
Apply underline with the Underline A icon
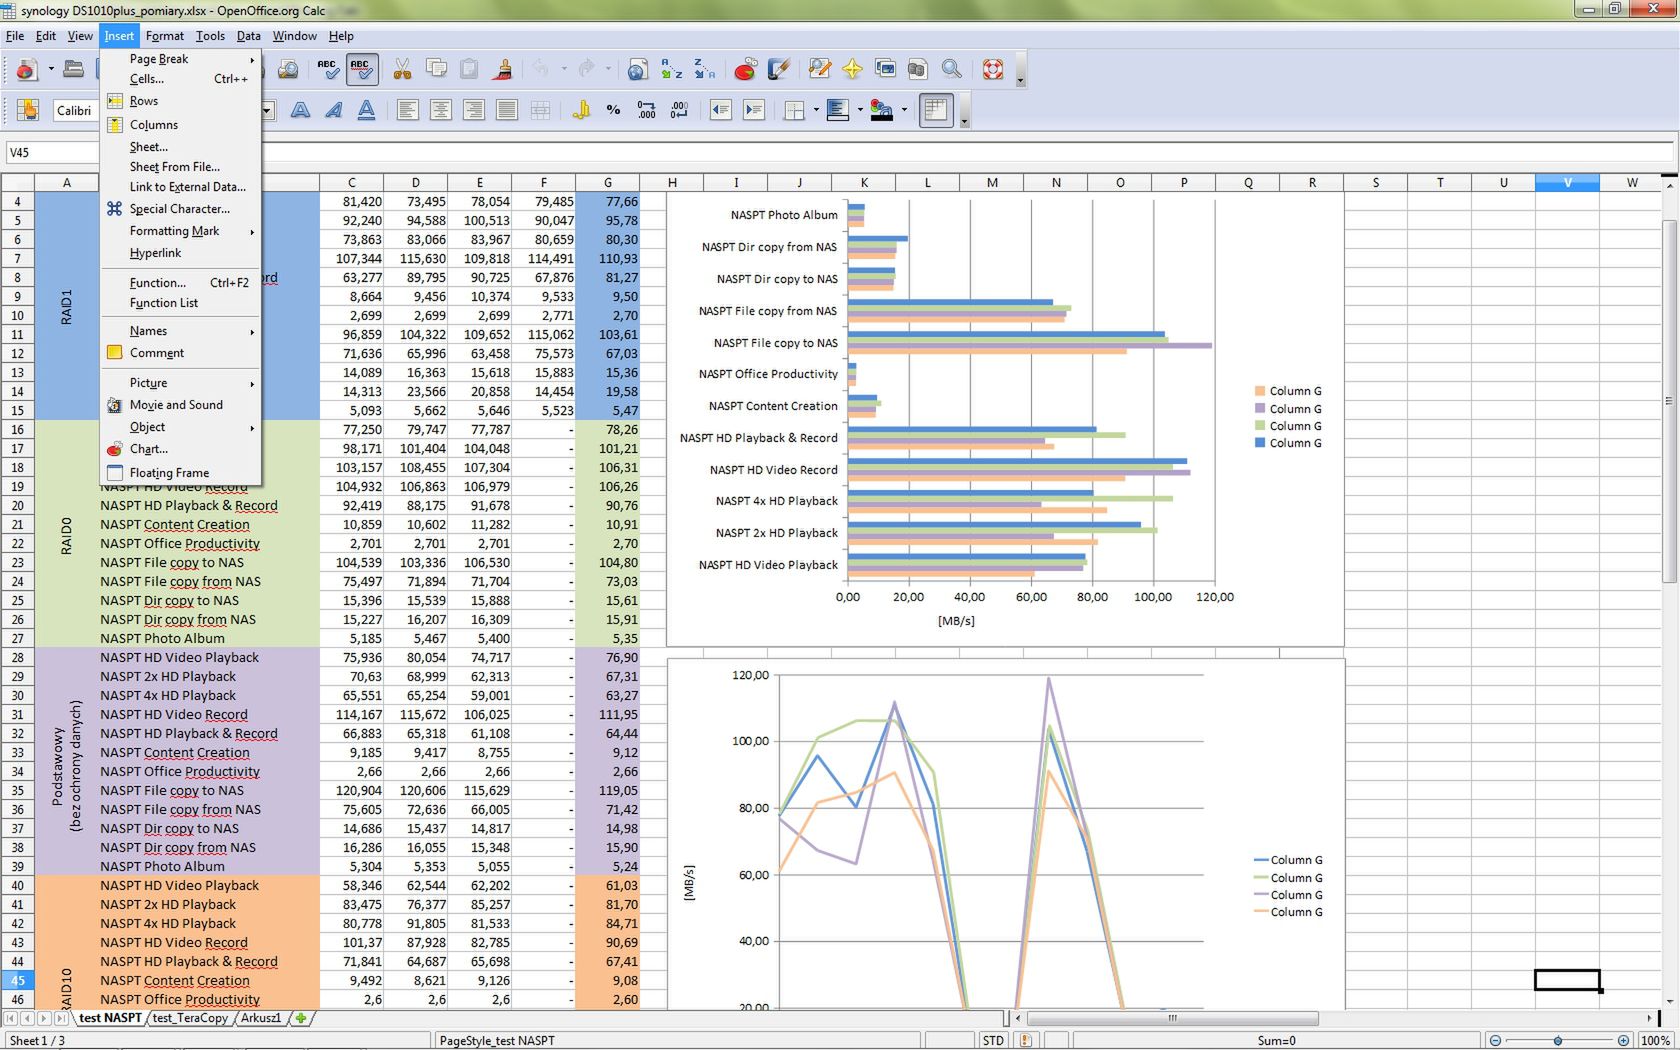point(366,110)
